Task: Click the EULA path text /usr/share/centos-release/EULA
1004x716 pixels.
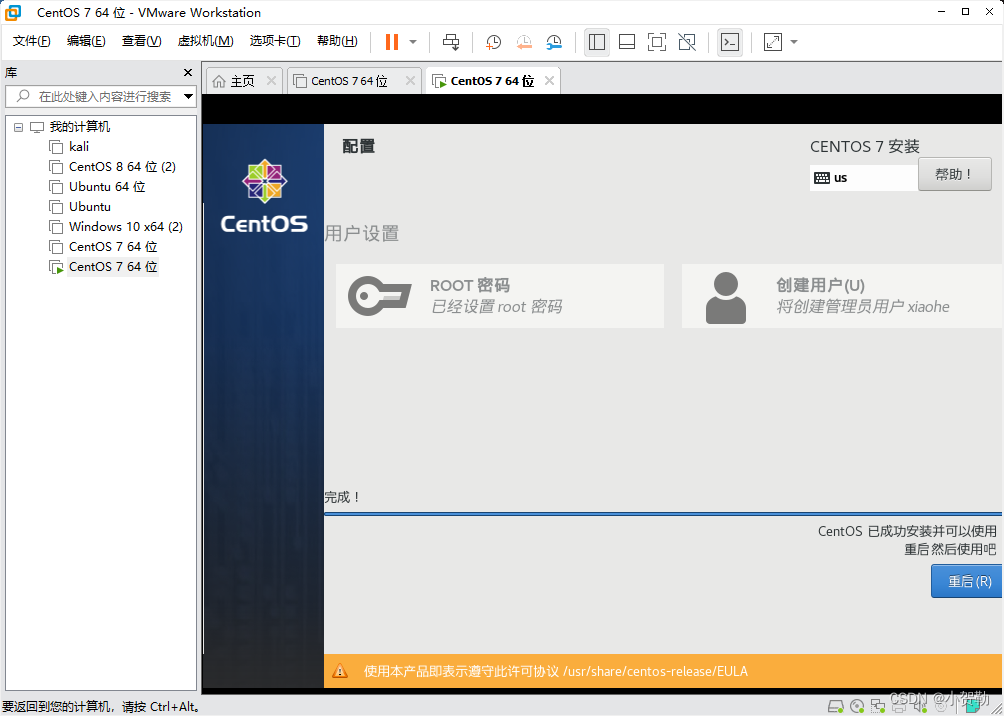Action: (x=655, y=671)
